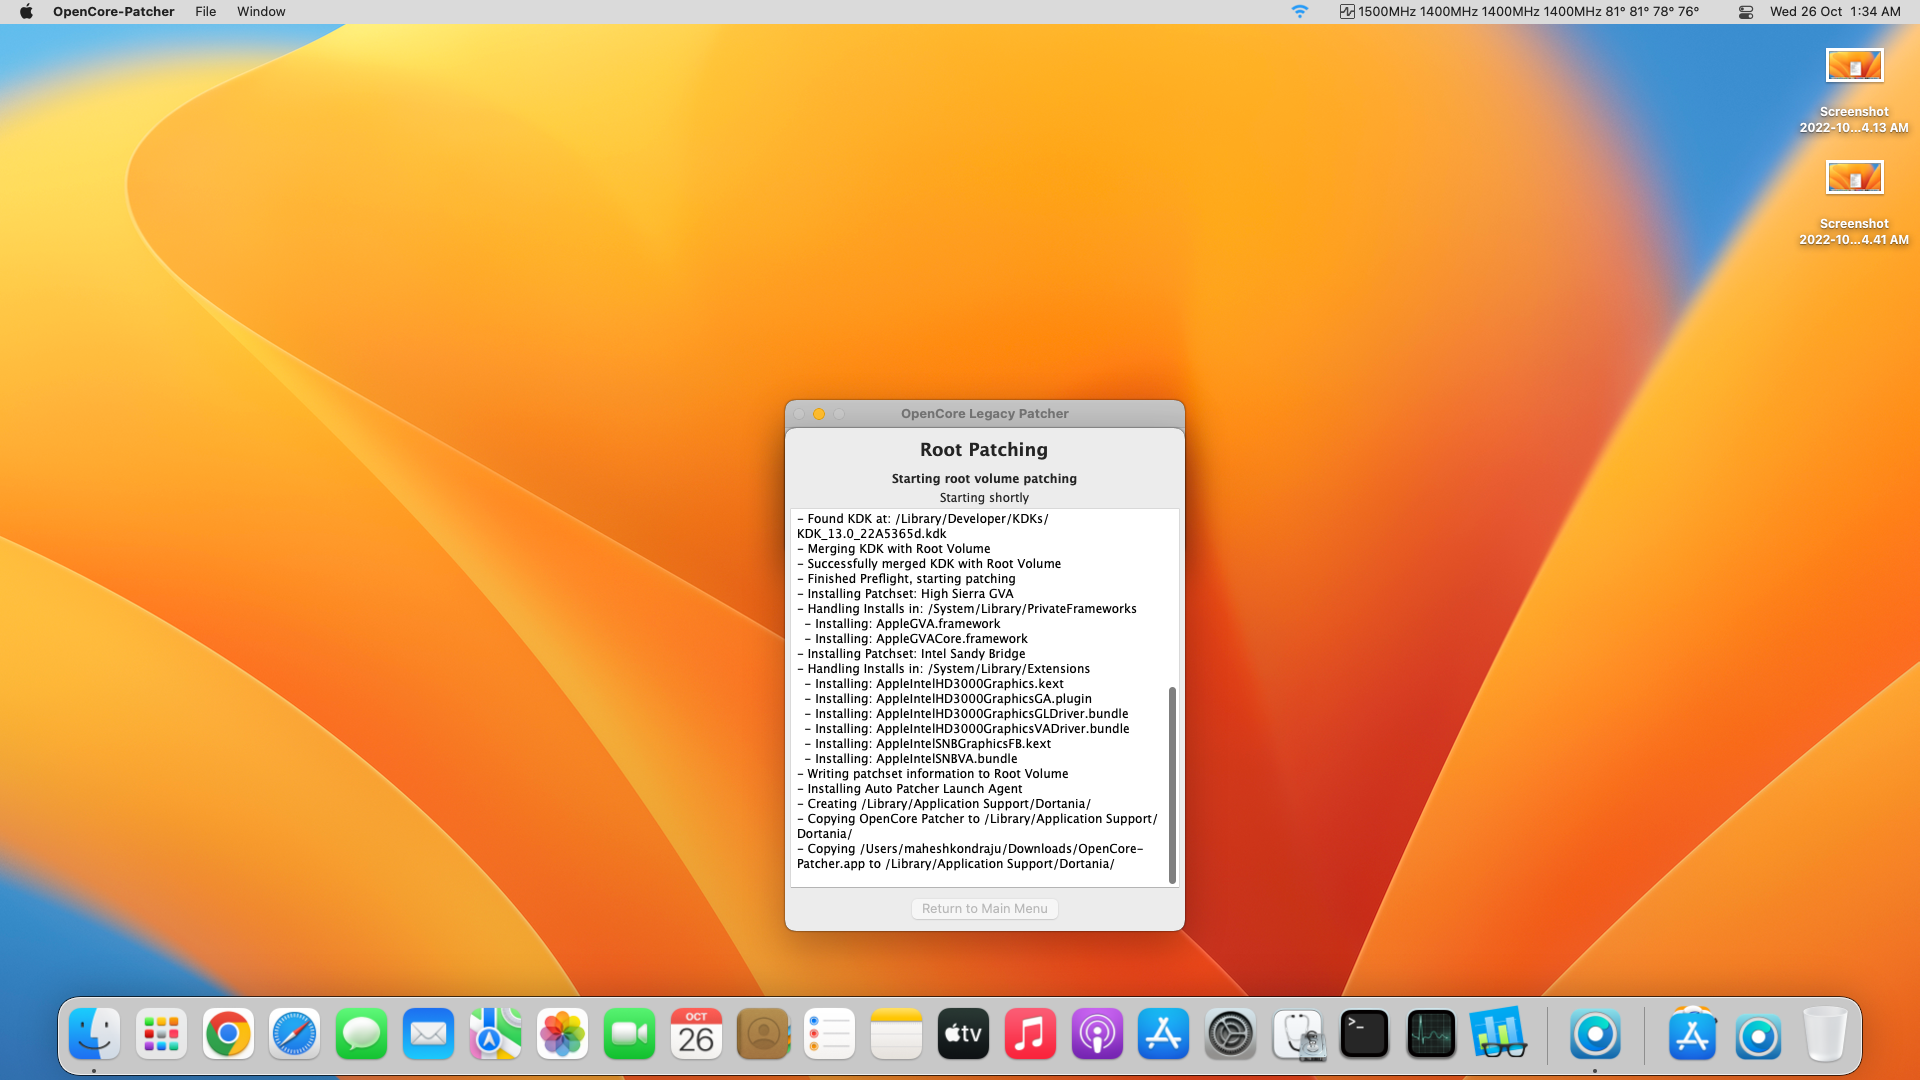Open the Apple menu

point(26,12)
